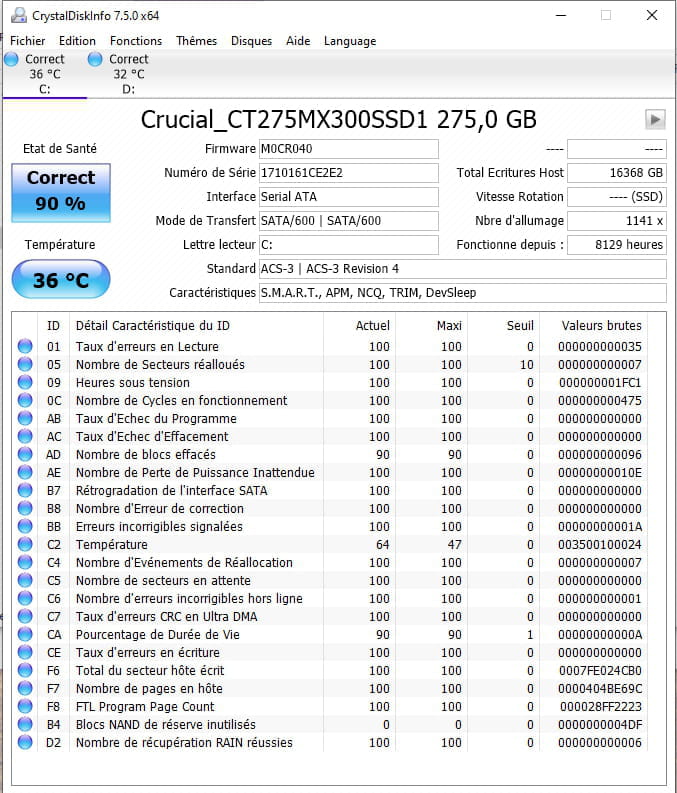Click the Actuel column header

coord(359,326)
